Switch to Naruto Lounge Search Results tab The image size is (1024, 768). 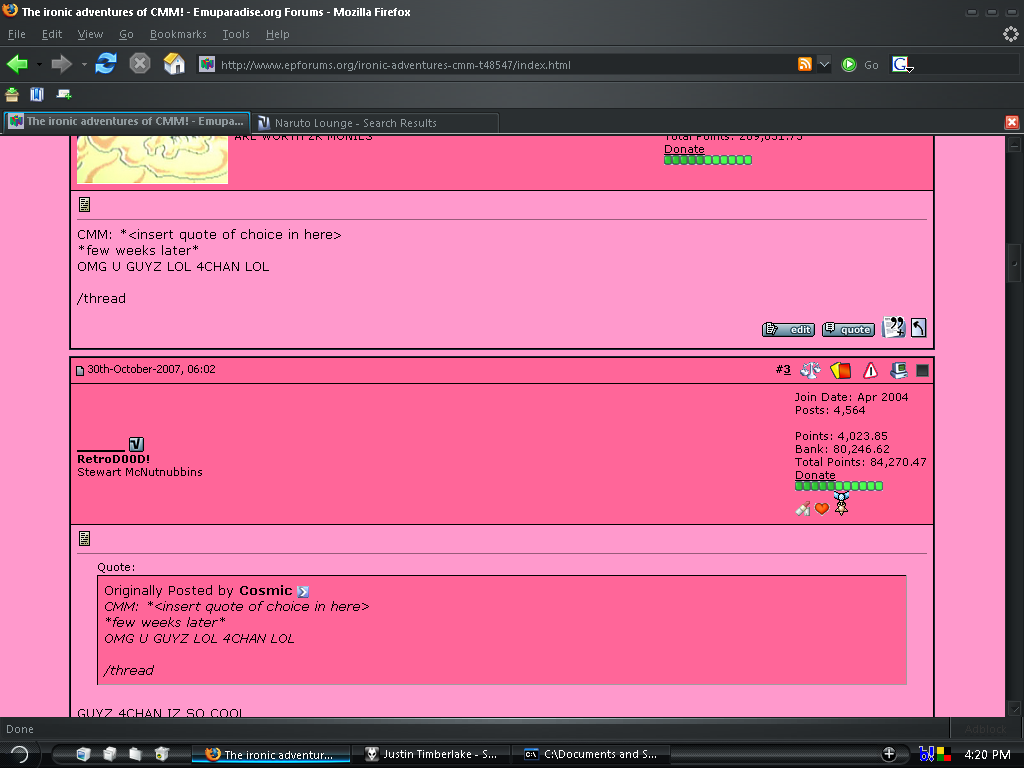tap(375, 123)
